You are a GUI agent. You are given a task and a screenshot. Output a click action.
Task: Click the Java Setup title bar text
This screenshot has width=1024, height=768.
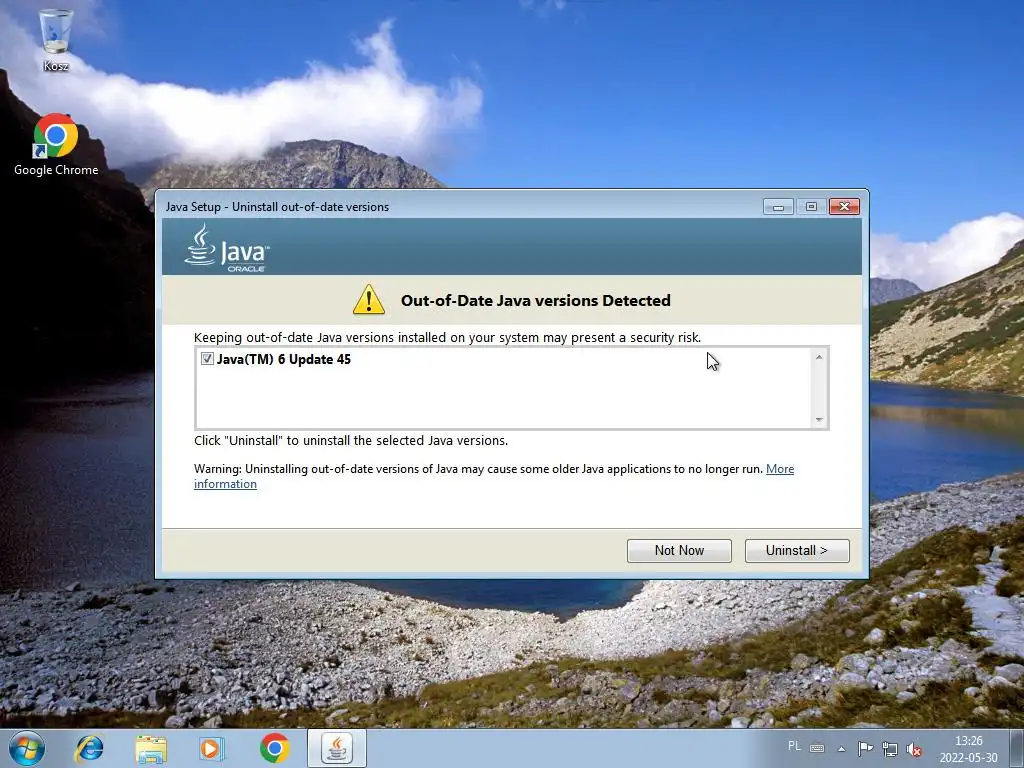tap(277, 206)
